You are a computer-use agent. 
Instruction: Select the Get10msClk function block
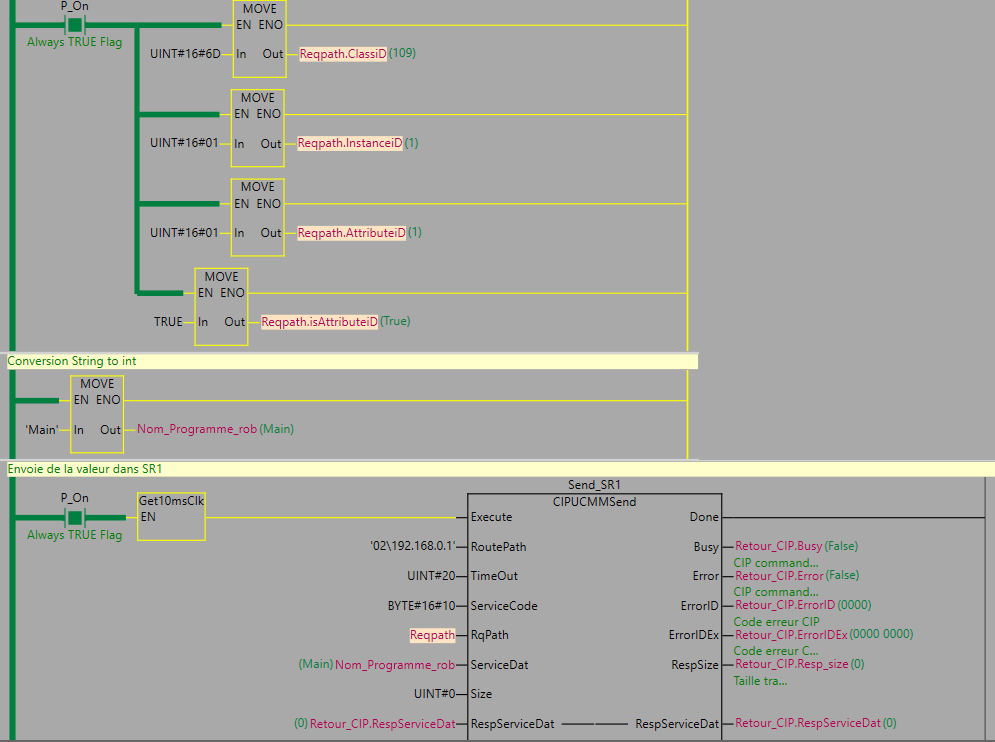point(171,517)
